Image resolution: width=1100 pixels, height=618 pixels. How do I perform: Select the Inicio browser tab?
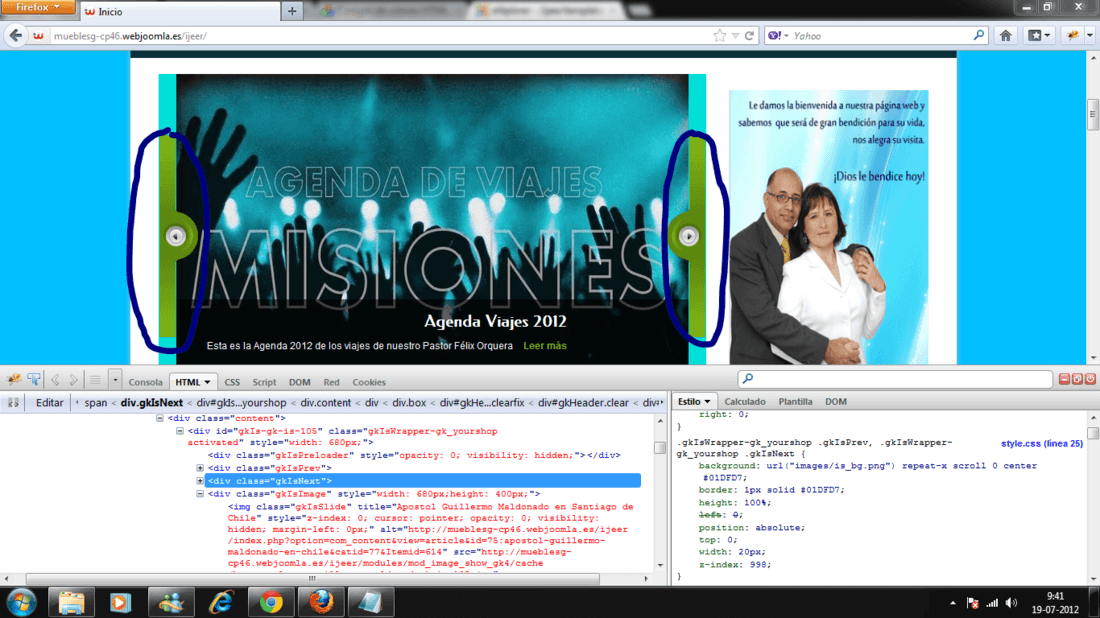(180, 11)
